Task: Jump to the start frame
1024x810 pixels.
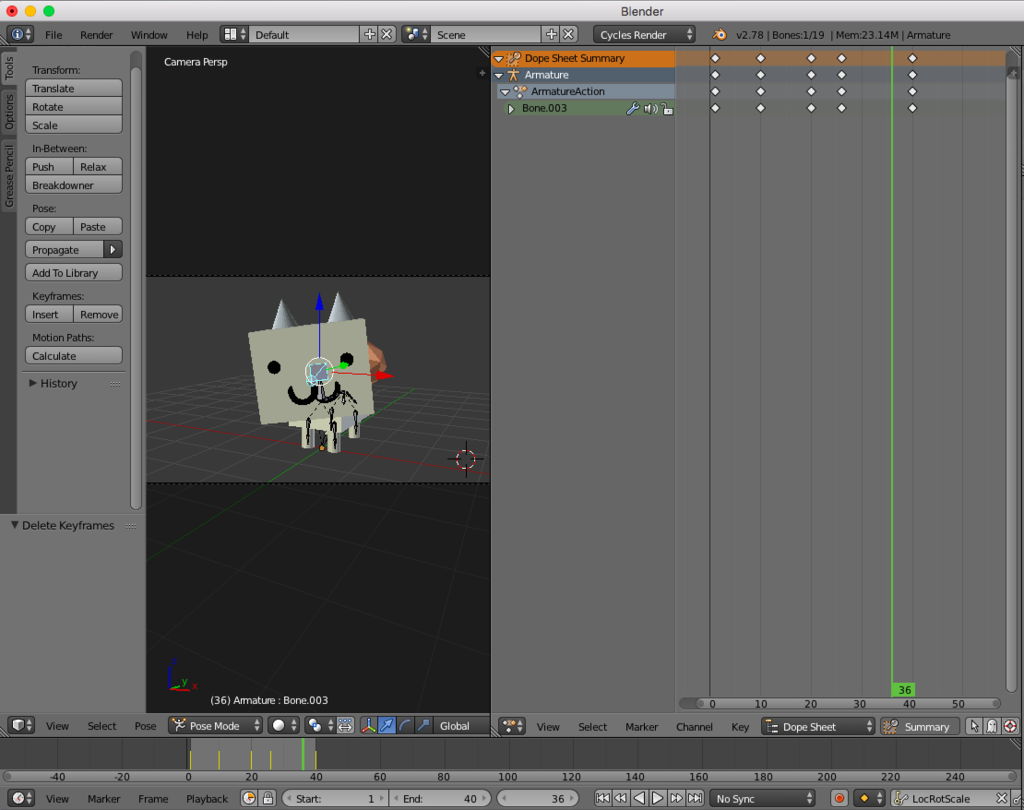Action: pyautogui.click(x=603, y=798)
